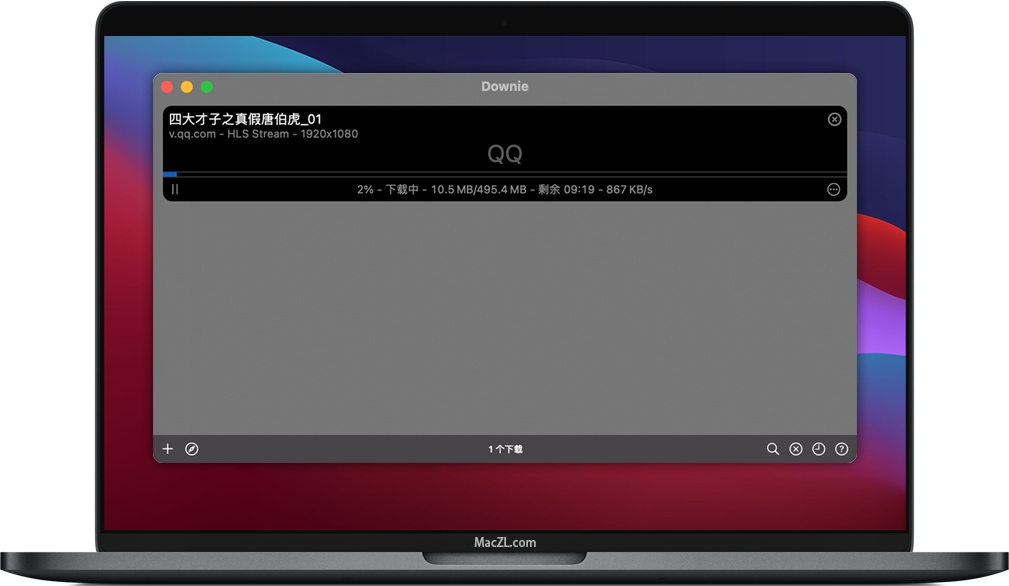
Task: Cancel the download with the X icon
Action: [x=834, y=119]
